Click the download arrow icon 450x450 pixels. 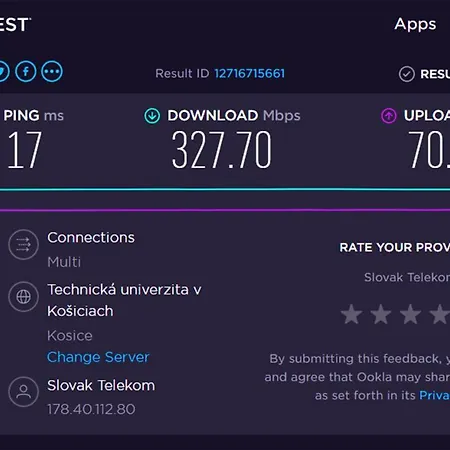152,116
